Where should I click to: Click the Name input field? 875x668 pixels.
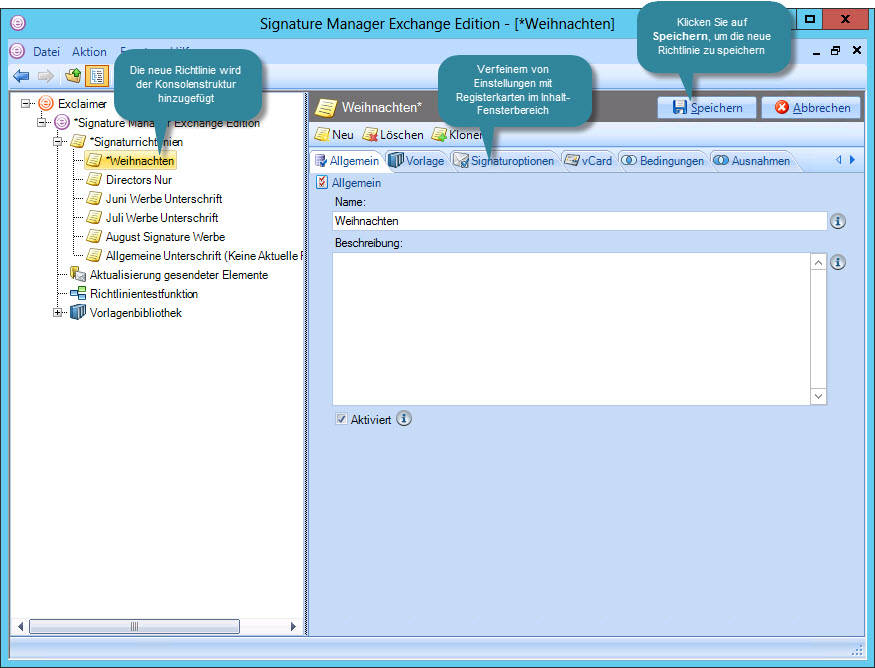click(x=579, y=221)
